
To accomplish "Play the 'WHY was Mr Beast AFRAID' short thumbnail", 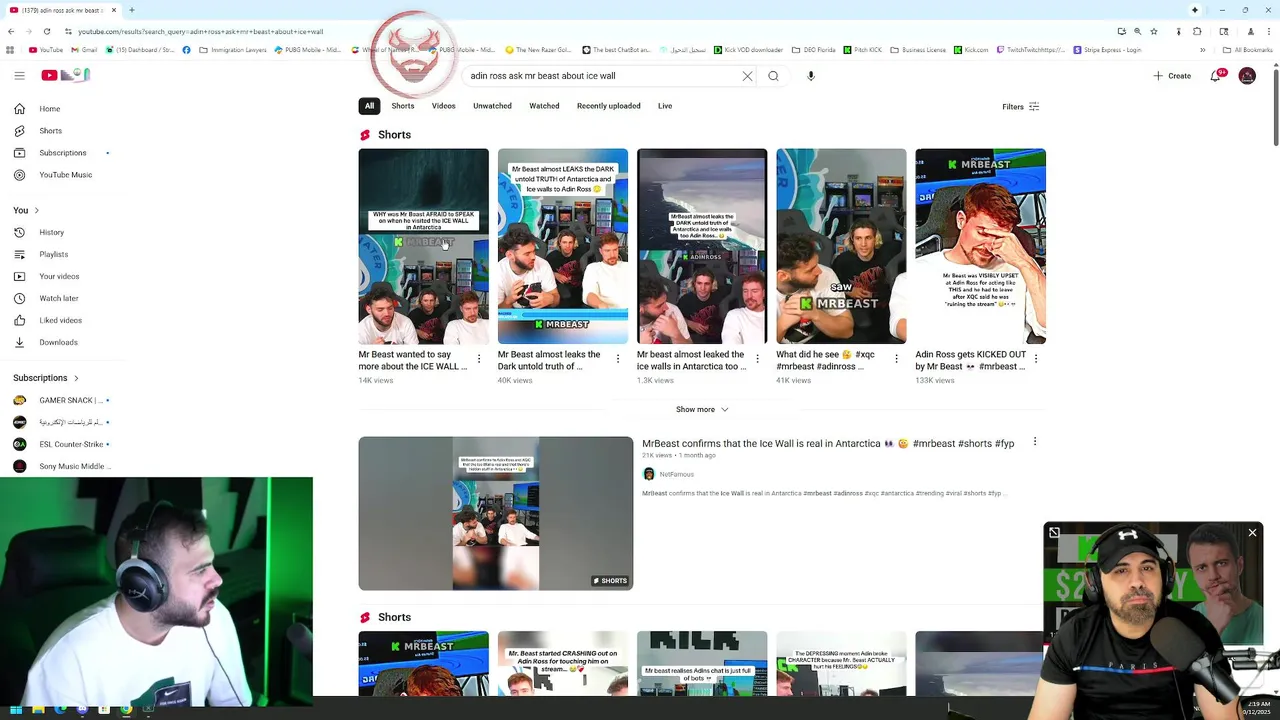I will (x=424, y=246).
